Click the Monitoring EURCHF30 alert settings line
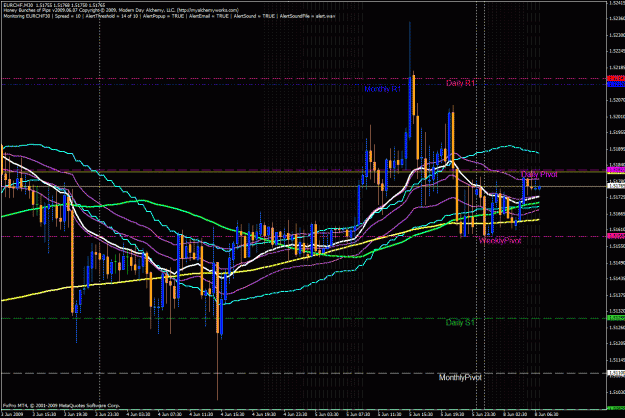 (x=169, y=16)
